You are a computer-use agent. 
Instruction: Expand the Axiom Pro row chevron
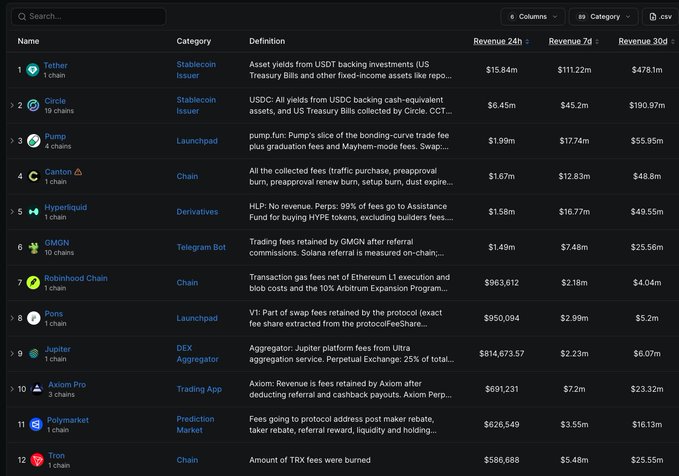click(12, 389)
